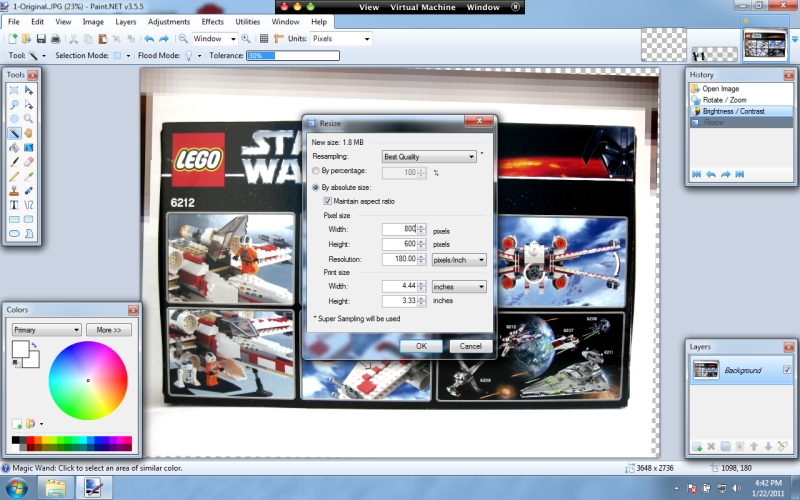The width and height of the screenshot is (800, 500).
Task: Click the Zoom In magnifier icon
Action: click(246, 39)
